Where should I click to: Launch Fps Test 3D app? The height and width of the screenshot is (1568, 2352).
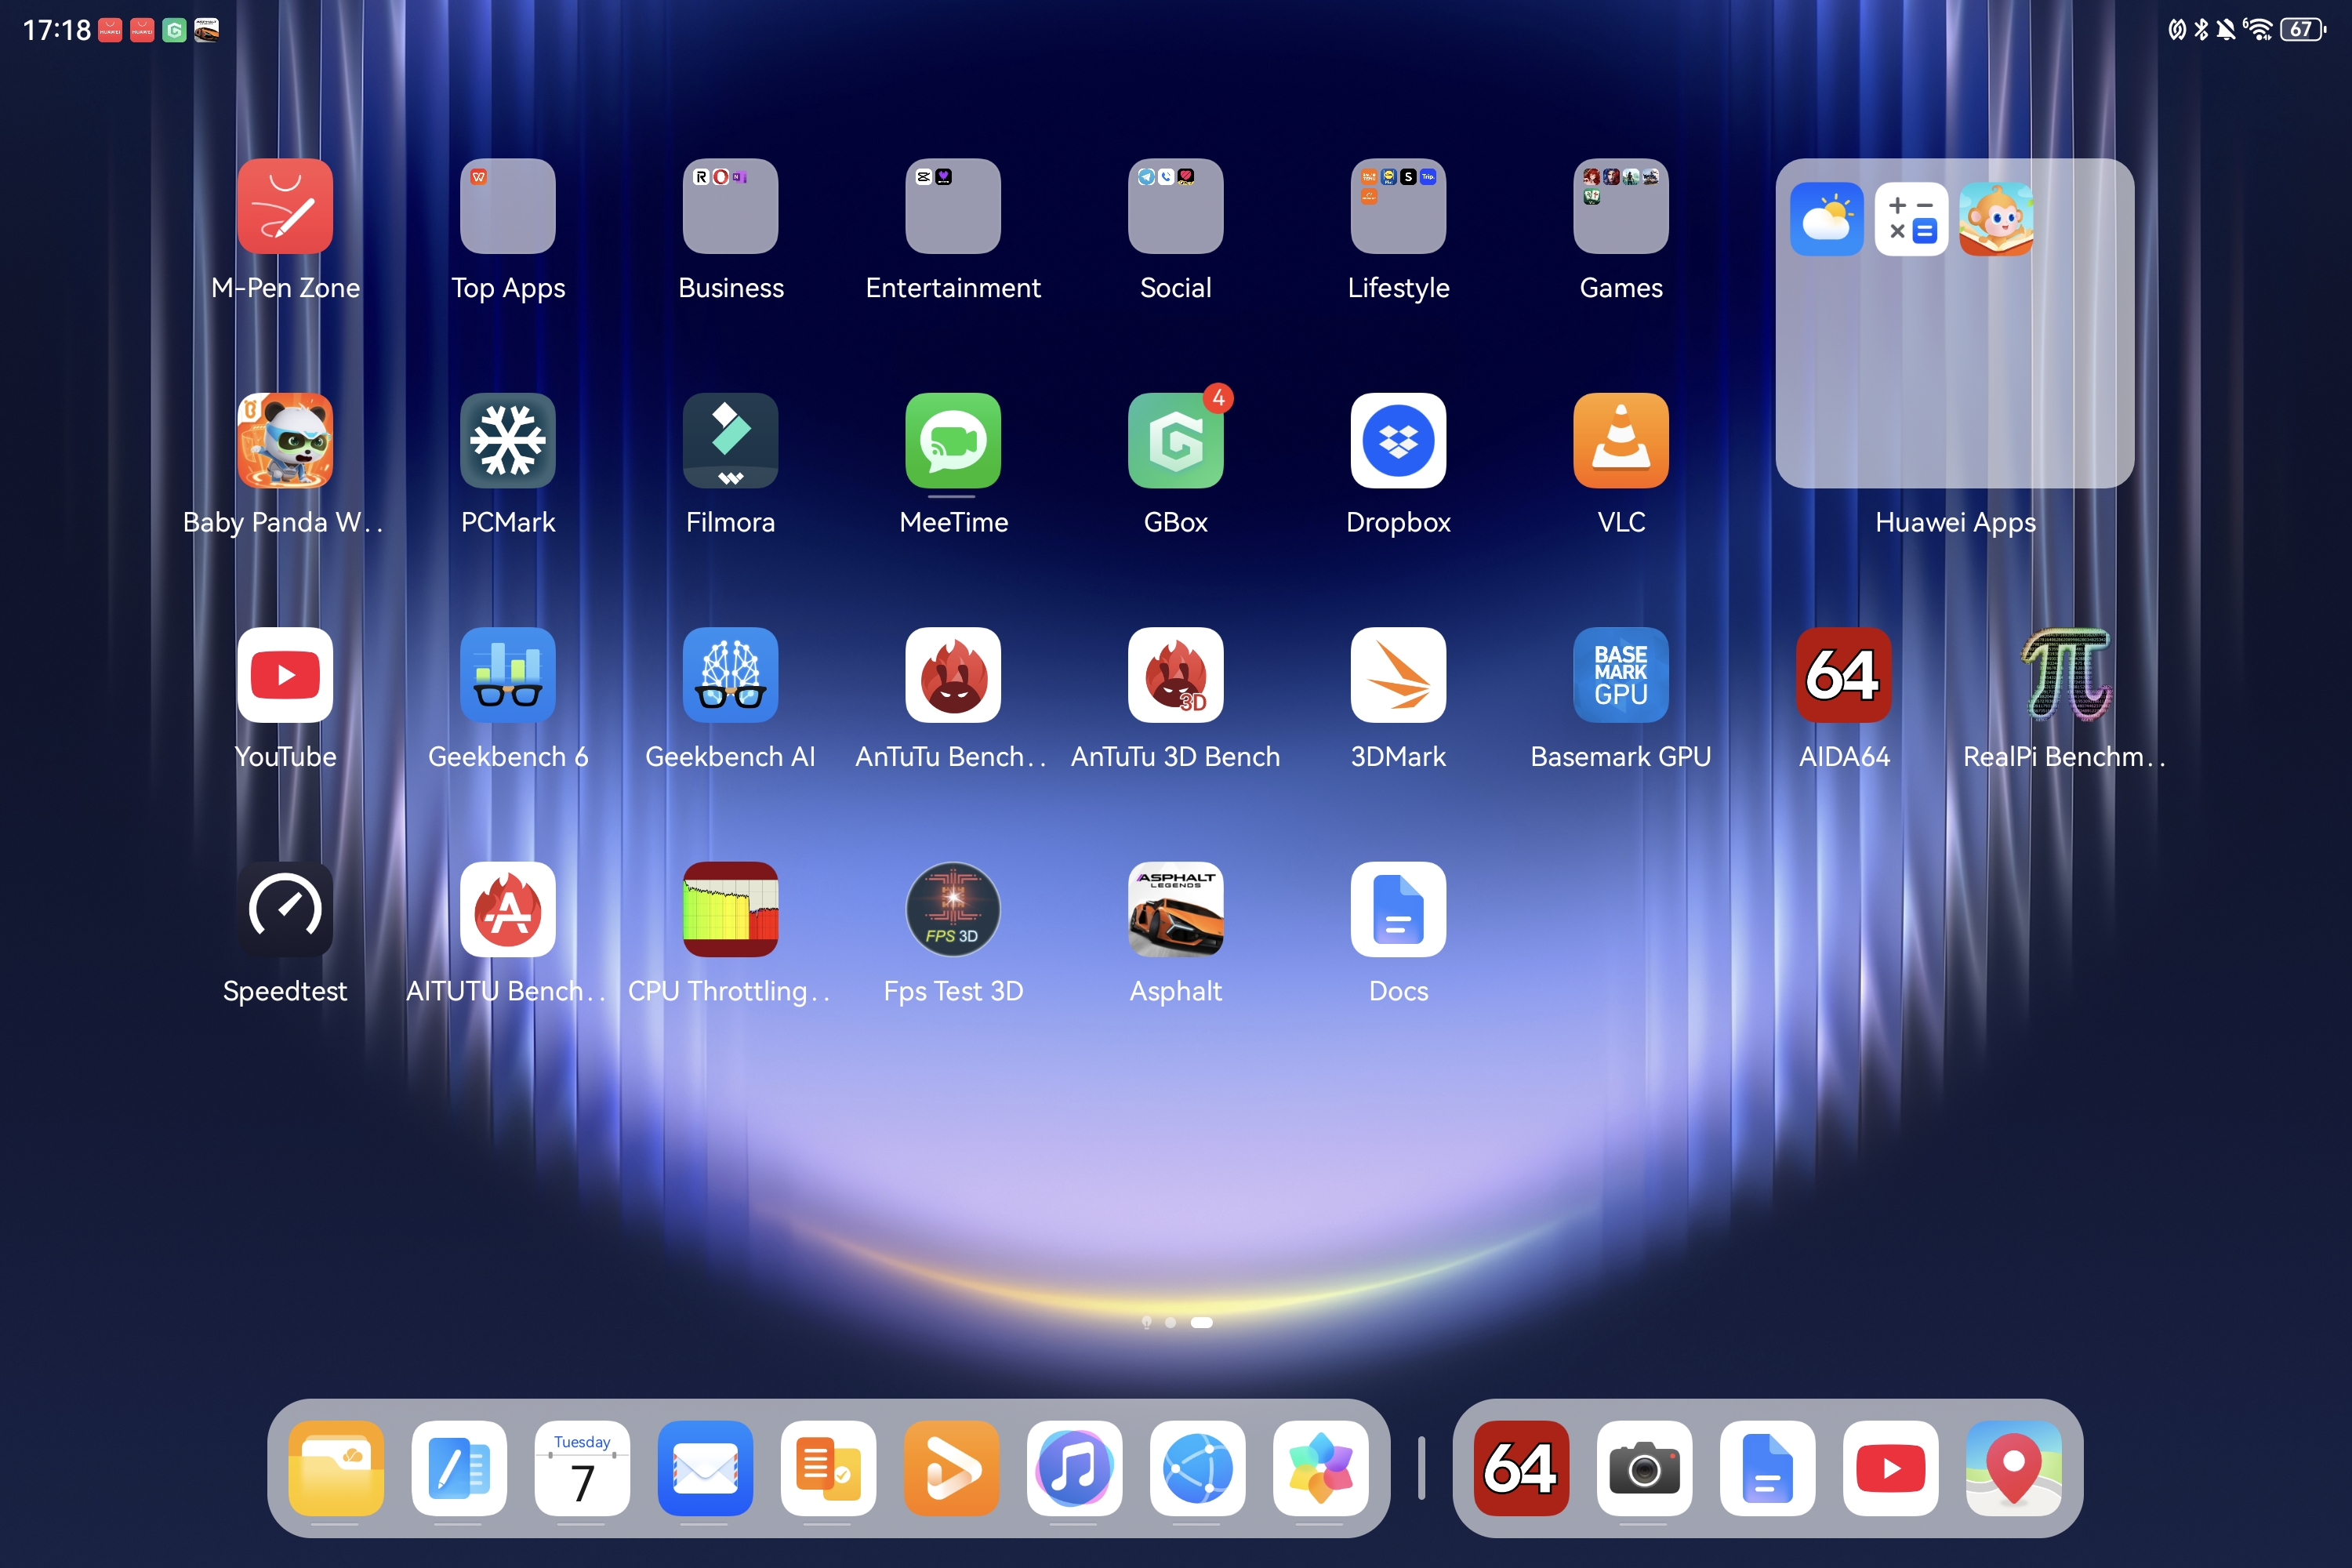pyautogui.click(x=953, y=910)
